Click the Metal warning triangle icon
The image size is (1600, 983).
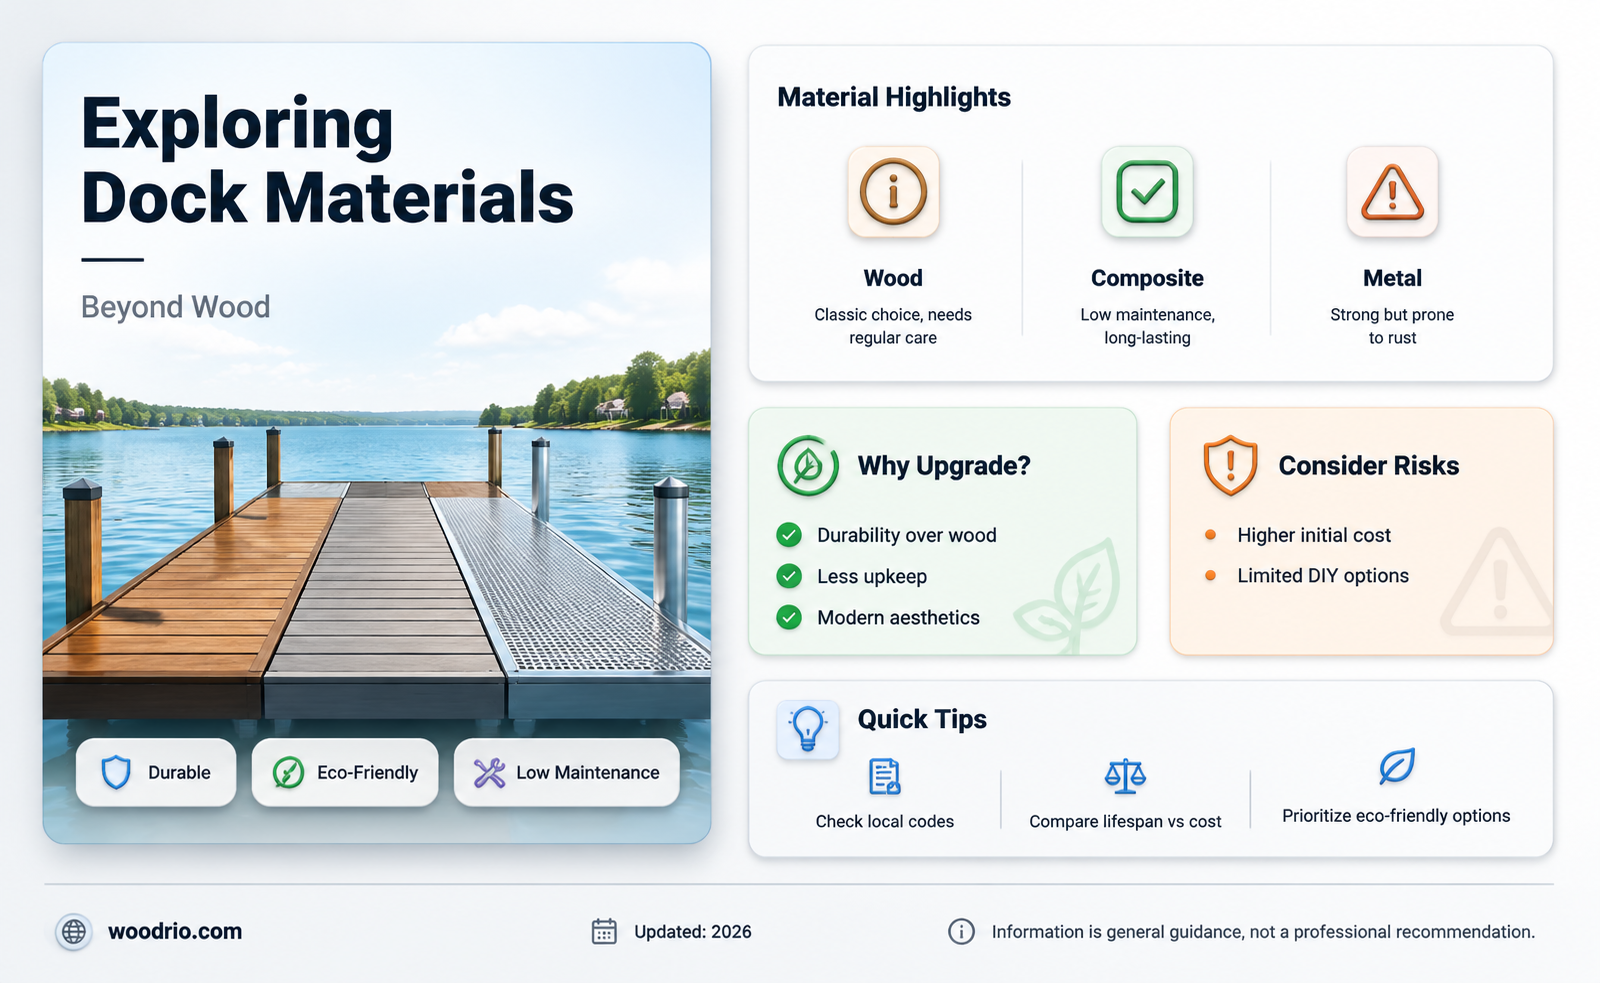tap(1392, 192)
